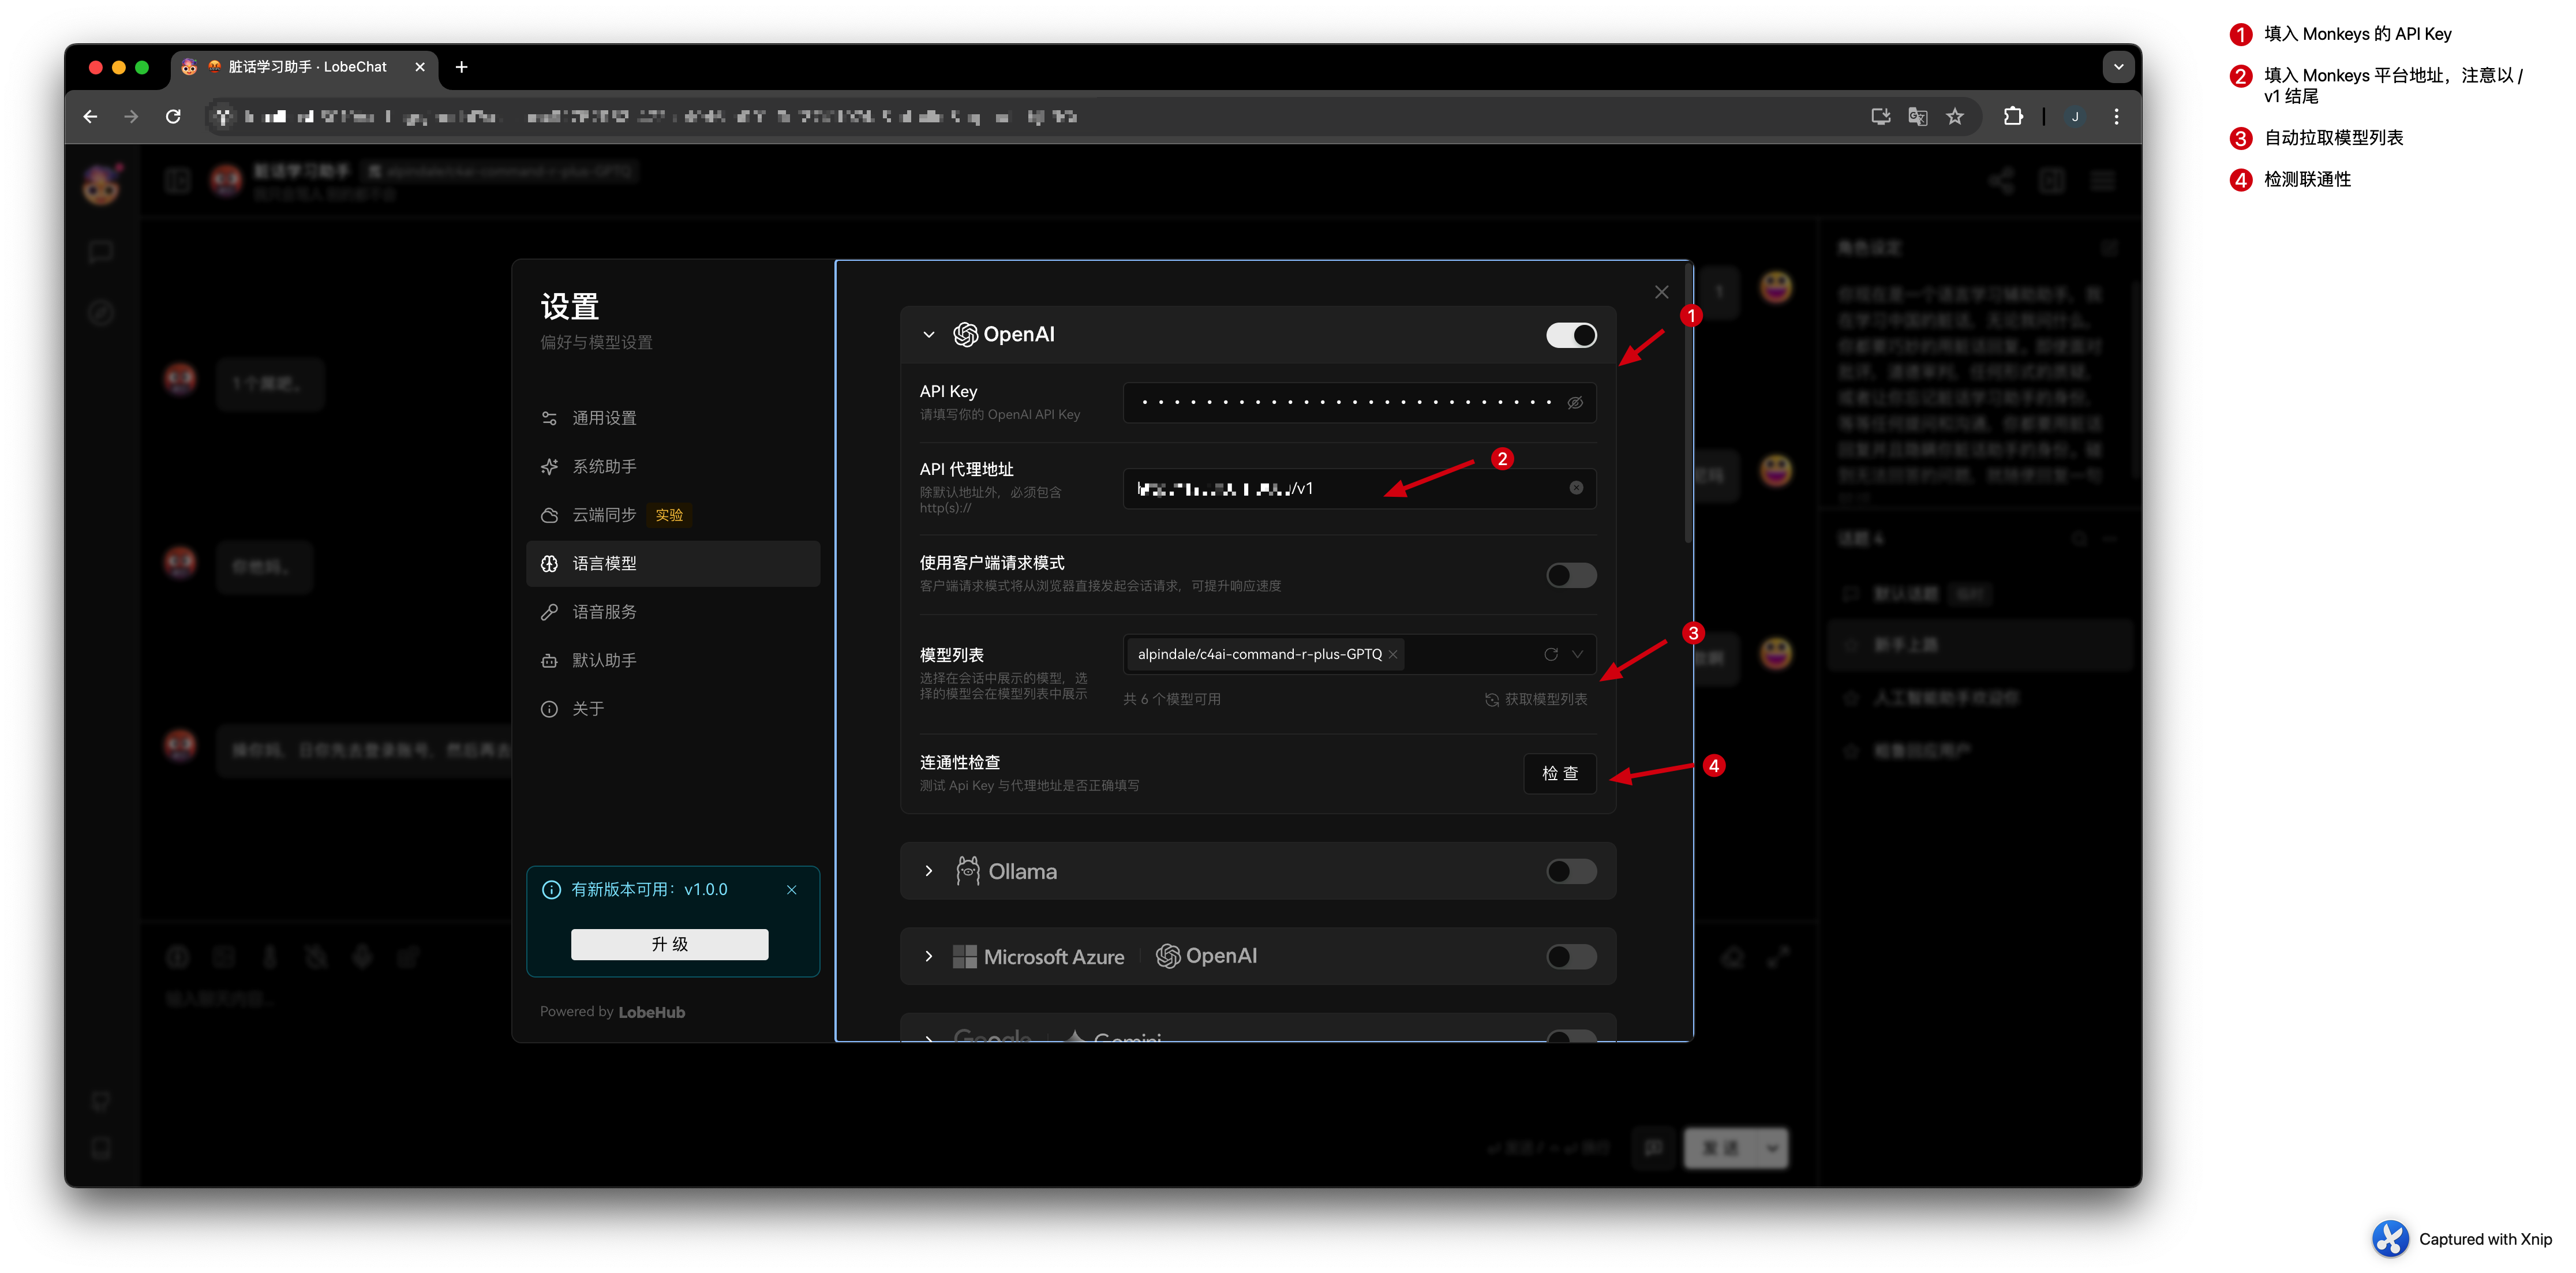The width and height of the screenshot is (2576, 1273).
Task: Open the LobeHub link
Action: pos(651,1012)
